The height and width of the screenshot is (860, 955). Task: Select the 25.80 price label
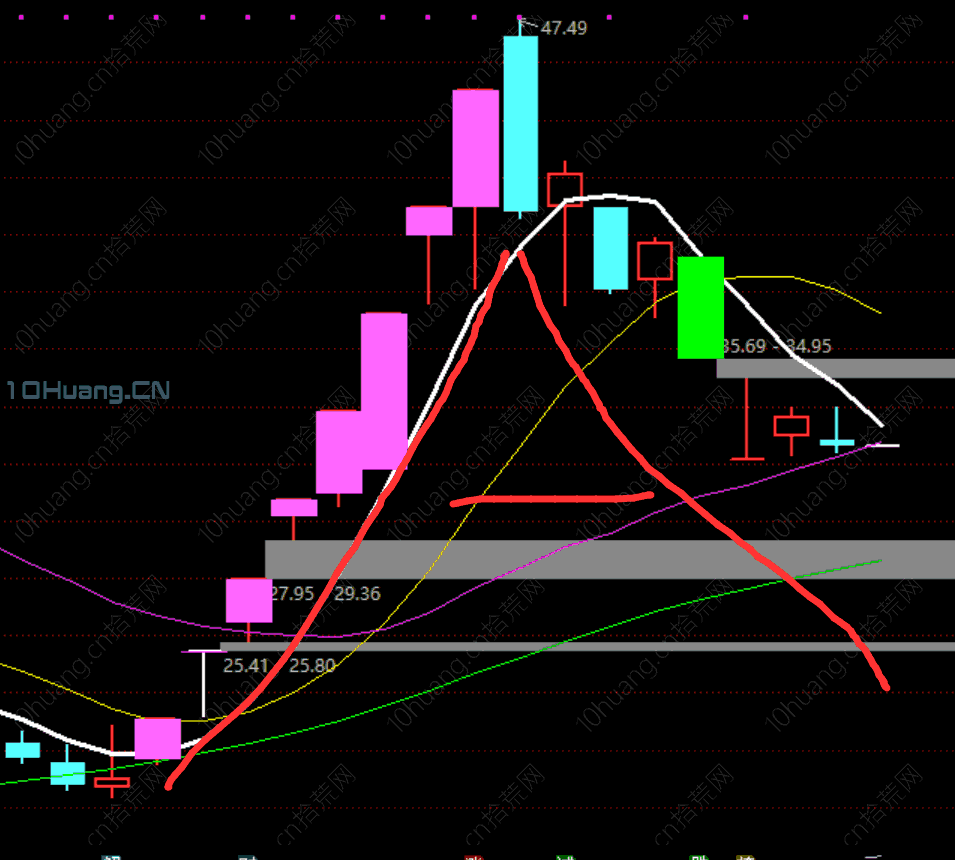[x=312, y=665]
